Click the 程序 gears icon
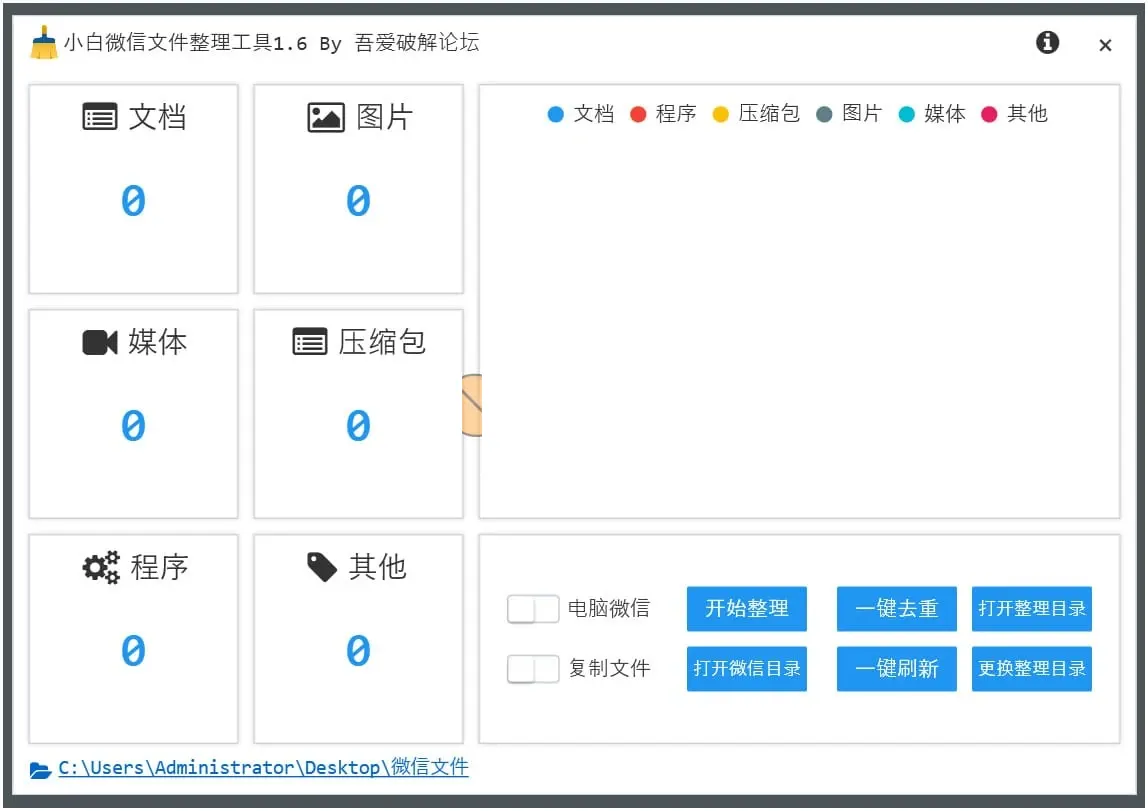Image resolution: width=1148 pixels, height=811 pixels. click(x=100, y=568)
